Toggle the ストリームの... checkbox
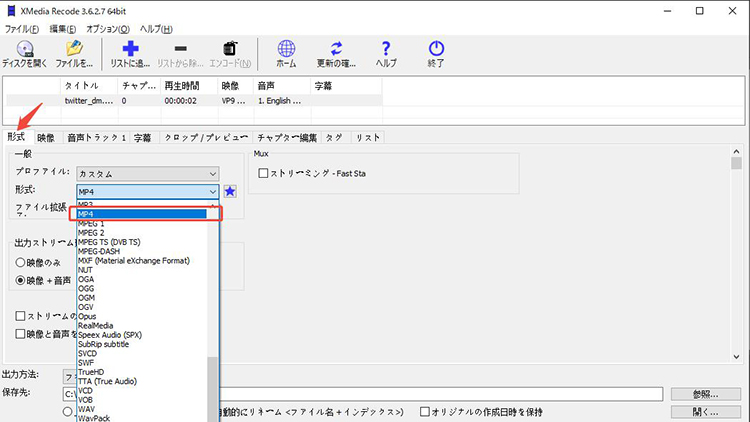The width and height of the screenshot is (750, 422). pos(20,316)
